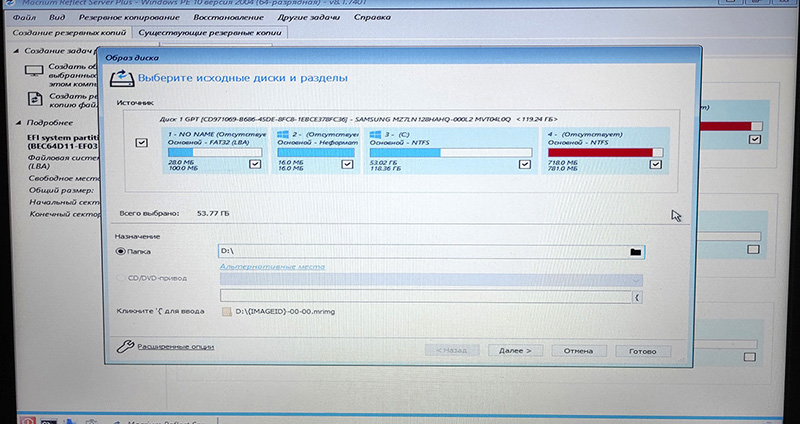Click the wrench icon beside advanced options
Image resolution: width=800 pixels, height=424 pixels.
(x=123, y=347)
